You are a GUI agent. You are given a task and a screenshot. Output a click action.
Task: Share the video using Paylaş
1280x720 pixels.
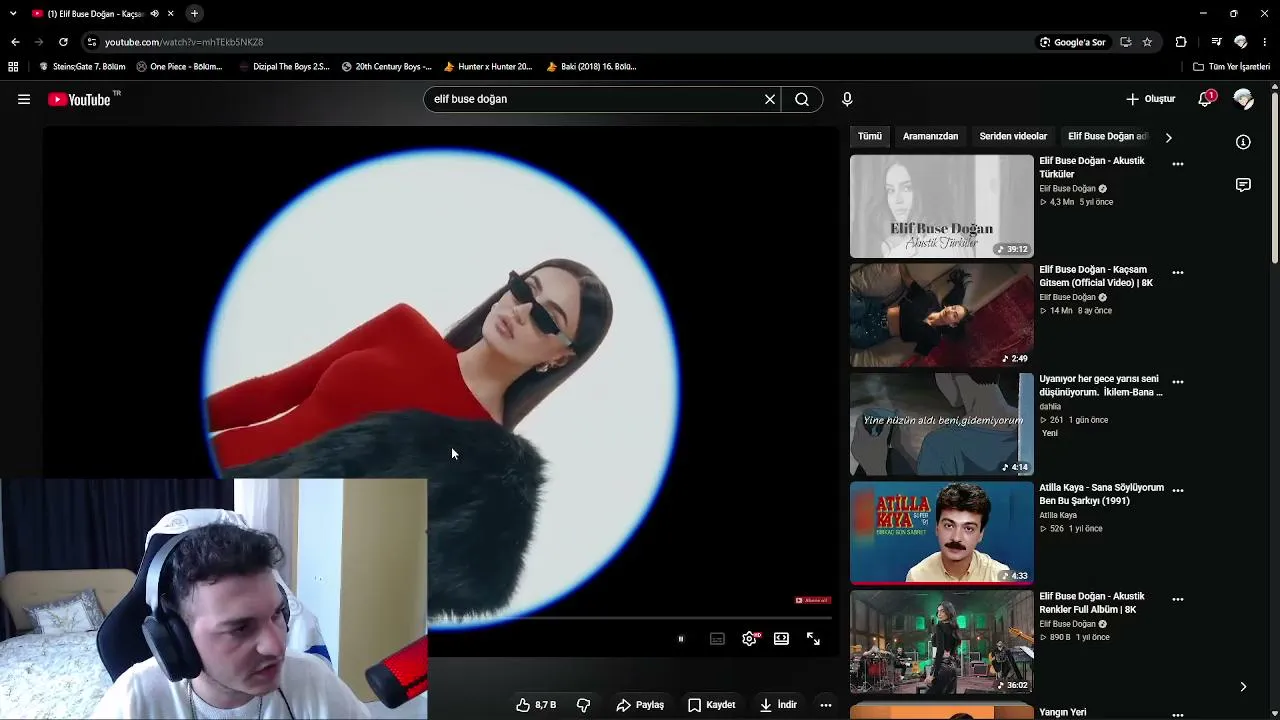[640, 705]
